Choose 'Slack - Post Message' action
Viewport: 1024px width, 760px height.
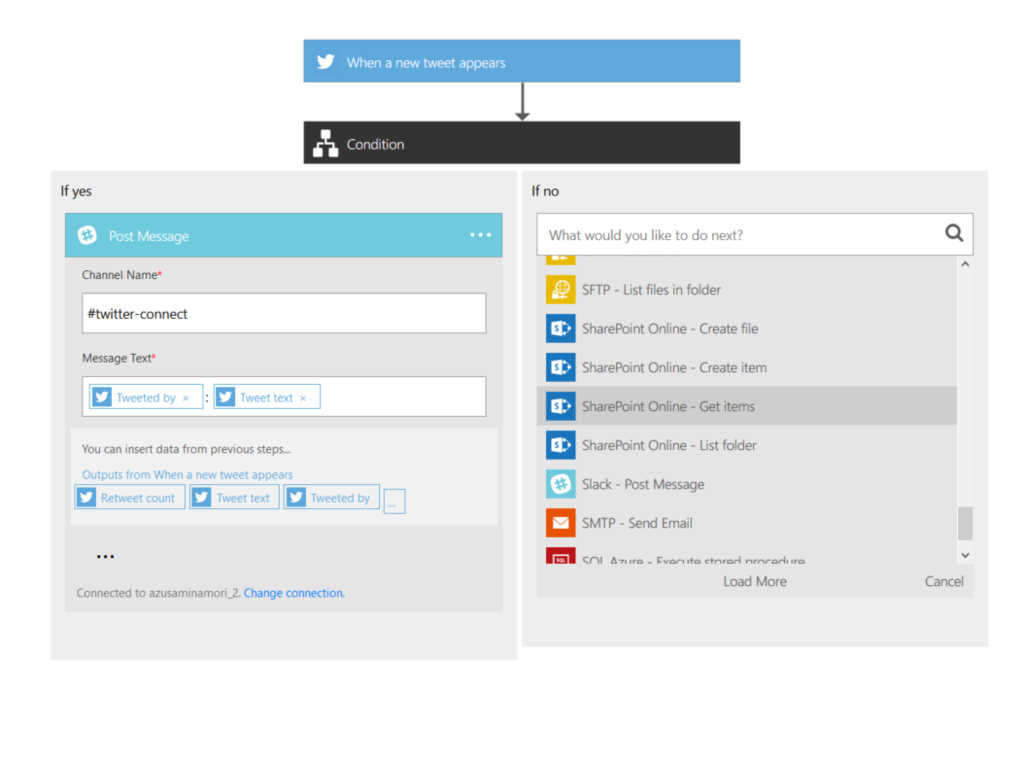746,484
